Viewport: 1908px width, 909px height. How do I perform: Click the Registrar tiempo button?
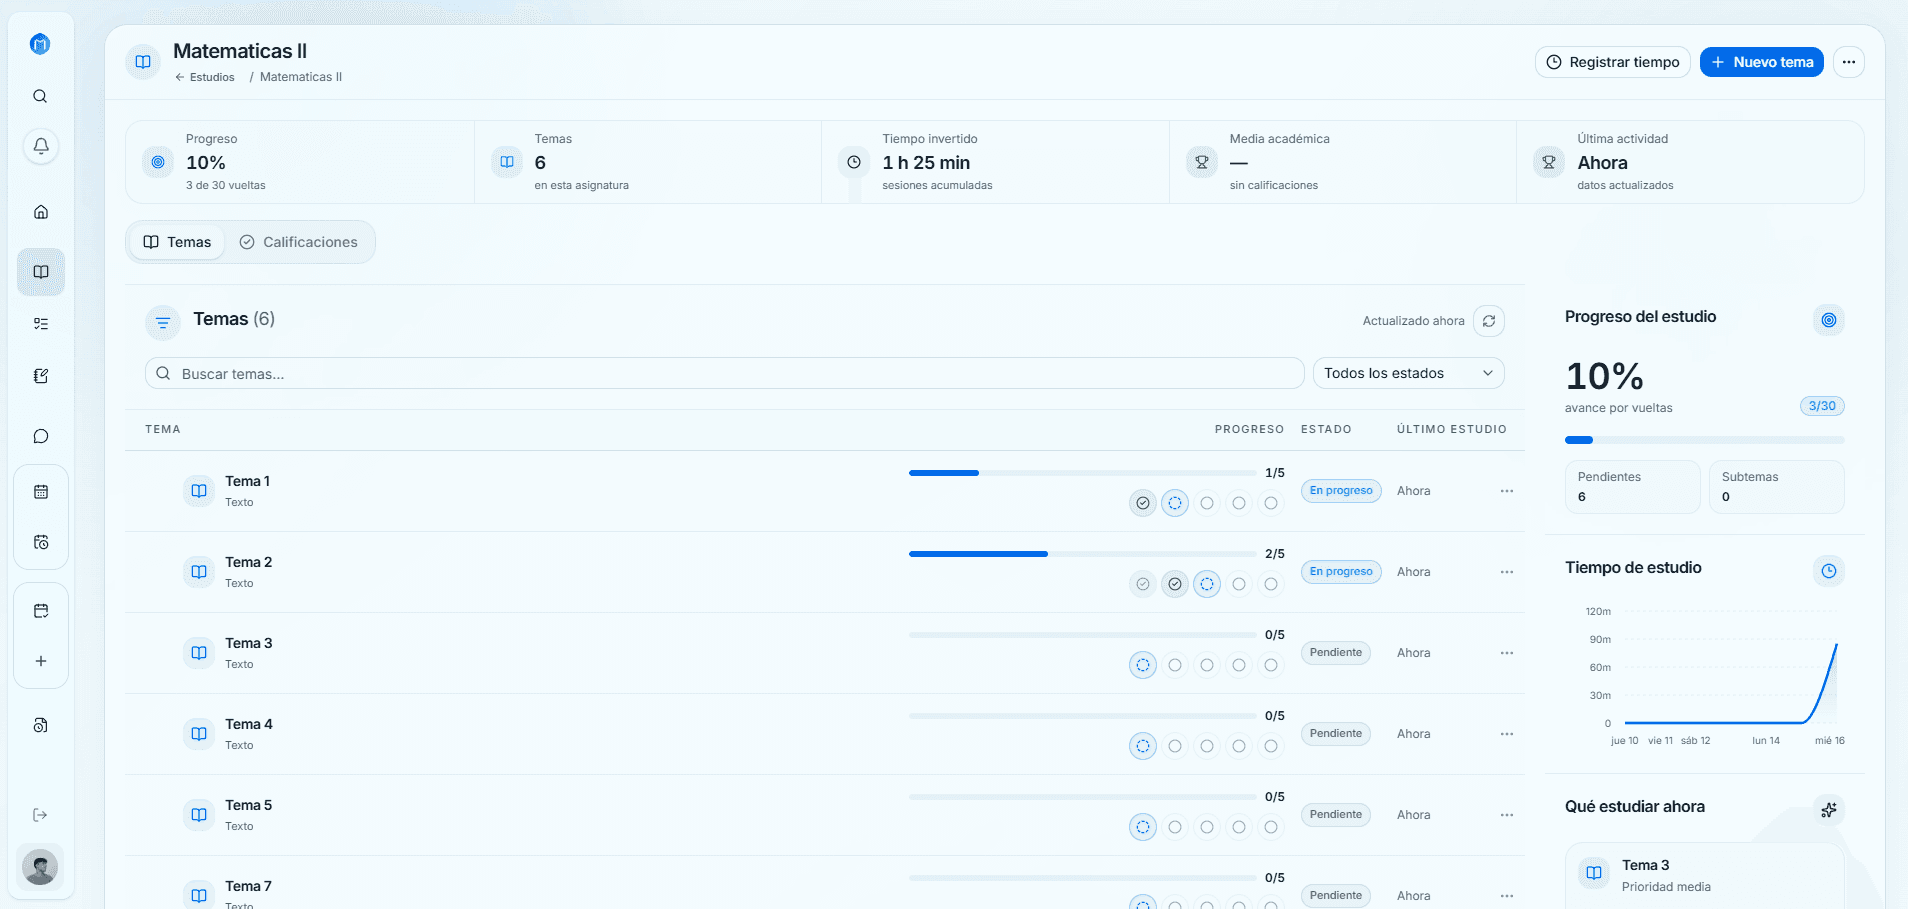click(x=1613, y=62)
